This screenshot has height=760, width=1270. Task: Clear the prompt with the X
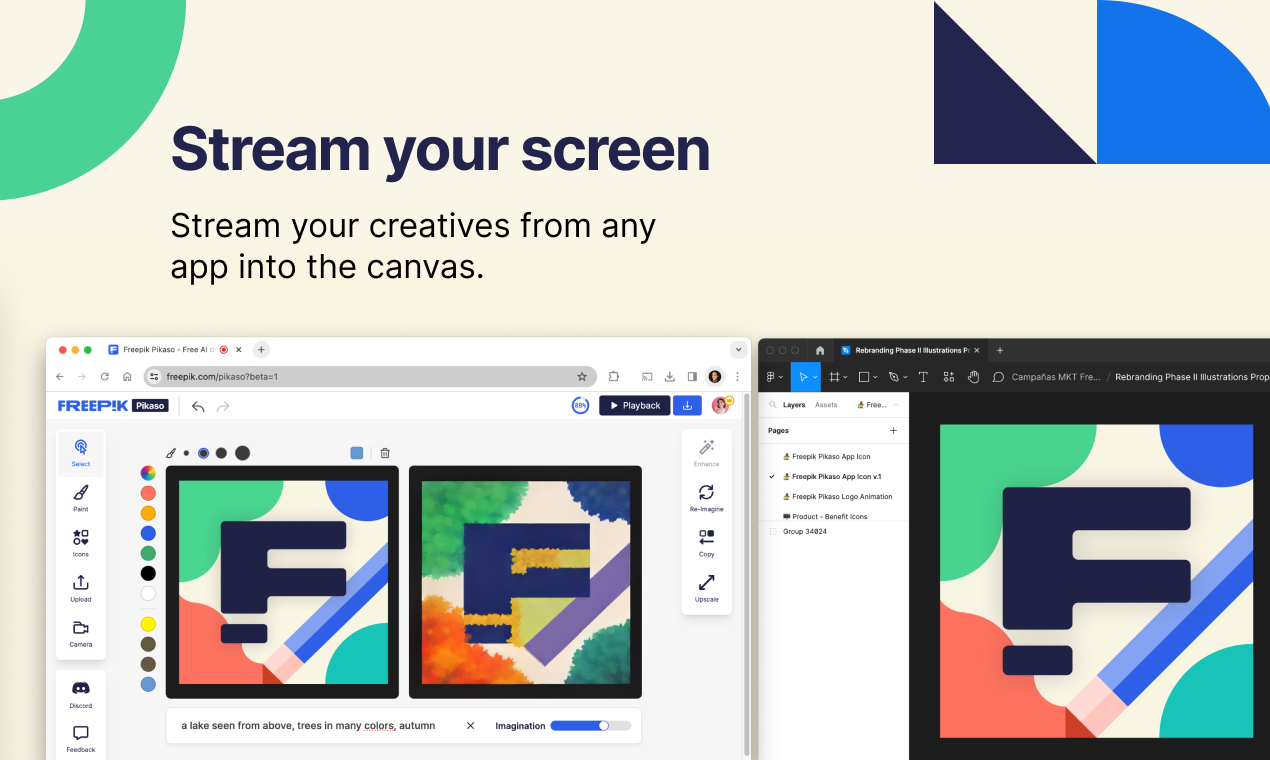(x=471, y=726)
